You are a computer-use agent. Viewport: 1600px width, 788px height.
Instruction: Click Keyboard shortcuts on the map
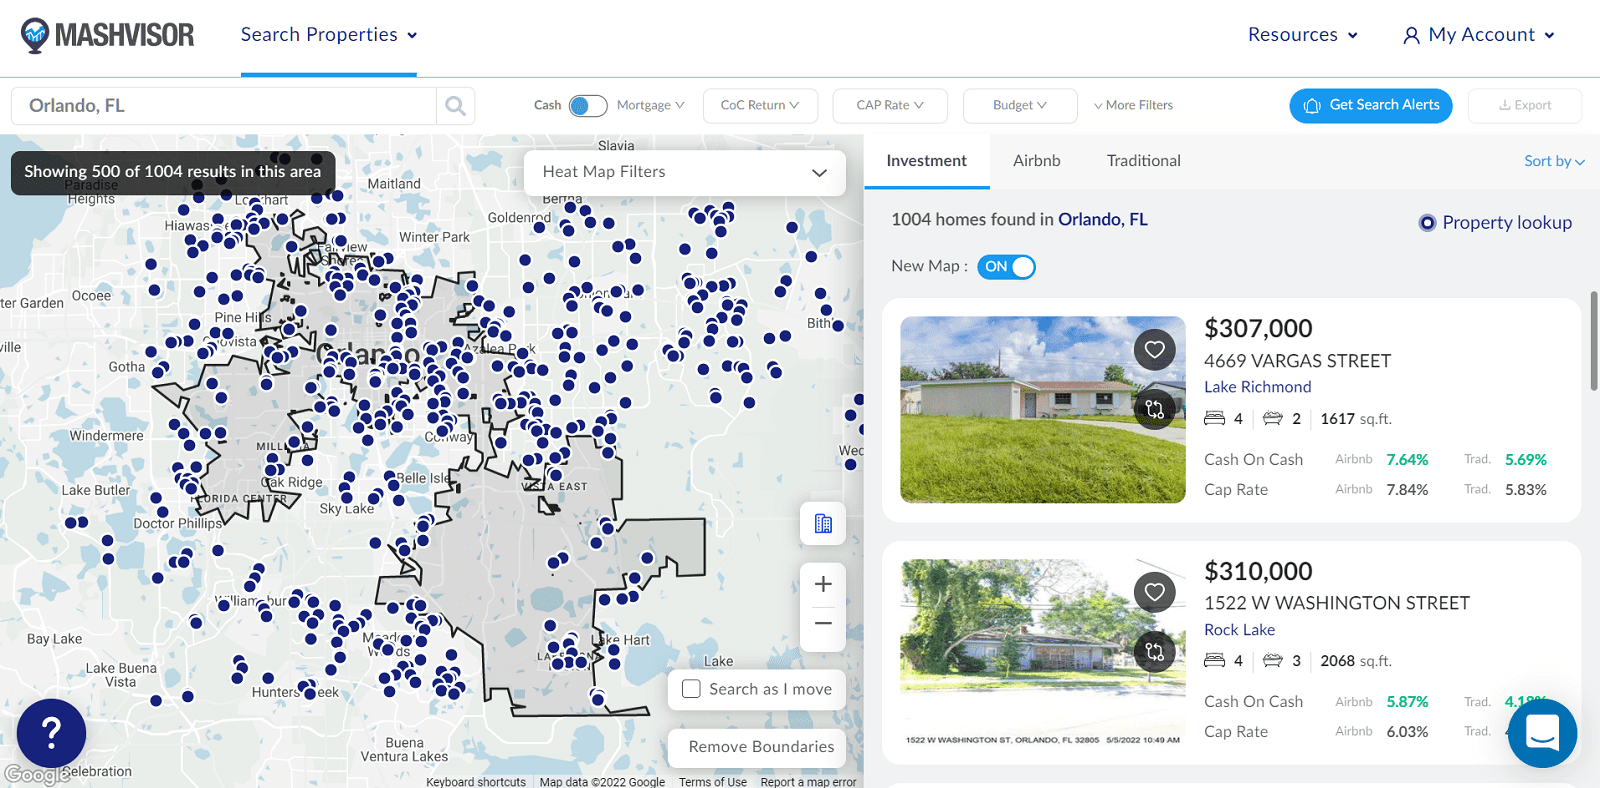click(x=476, y=782)
